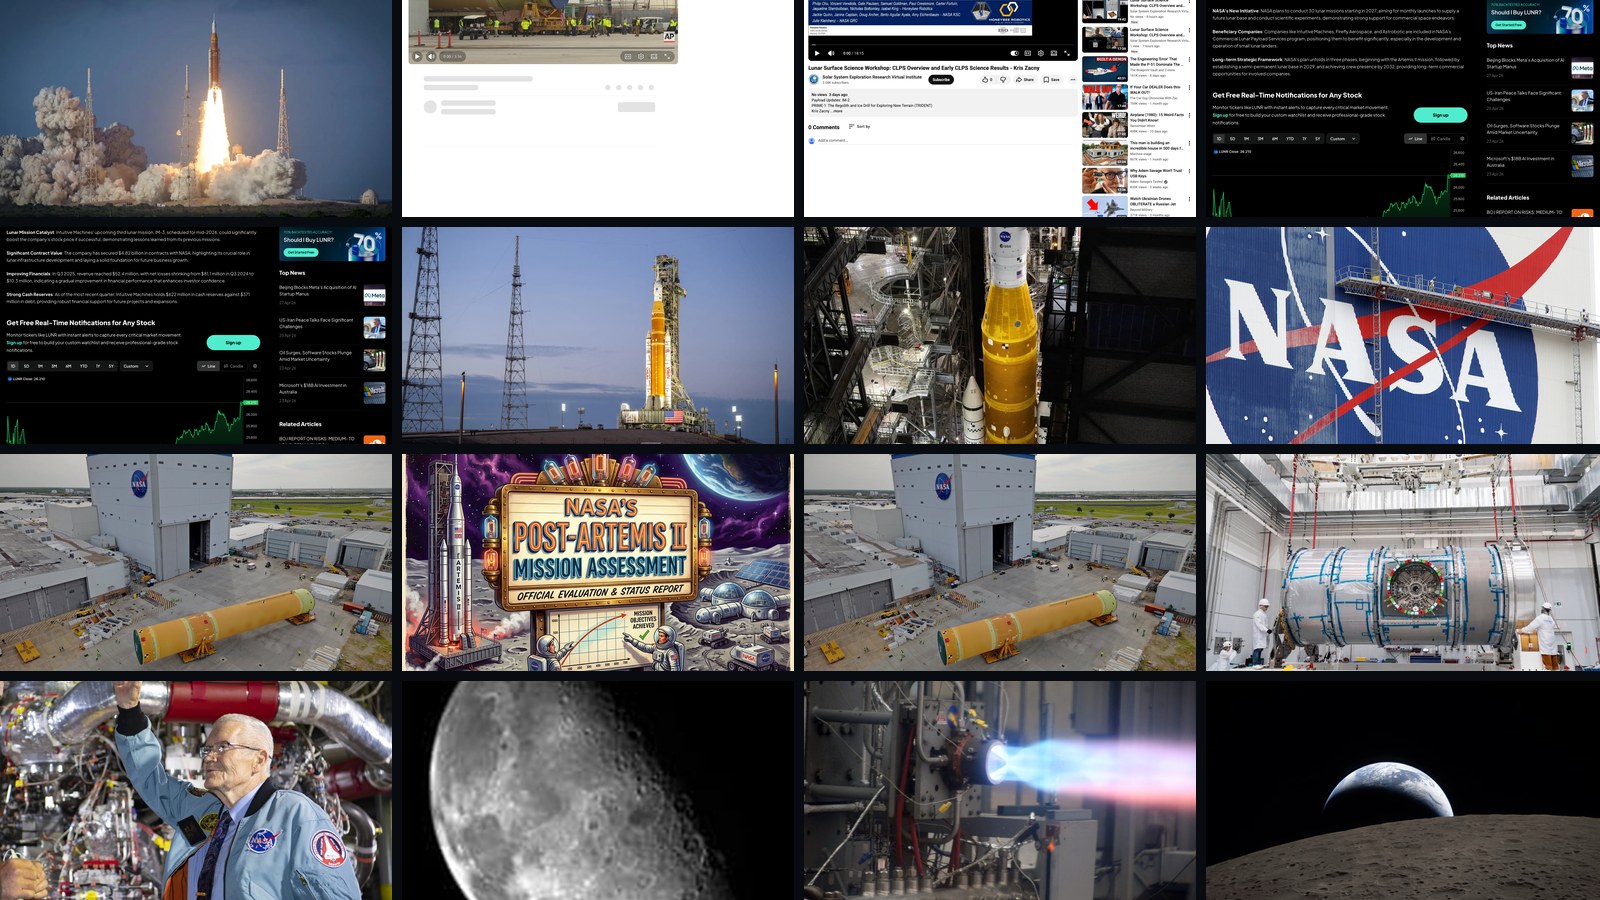Viewport: 1600px width, 900px height.
Task: Select 5Y range on Lunar Mission Catalyst page
Action: [x=111, y=366]
